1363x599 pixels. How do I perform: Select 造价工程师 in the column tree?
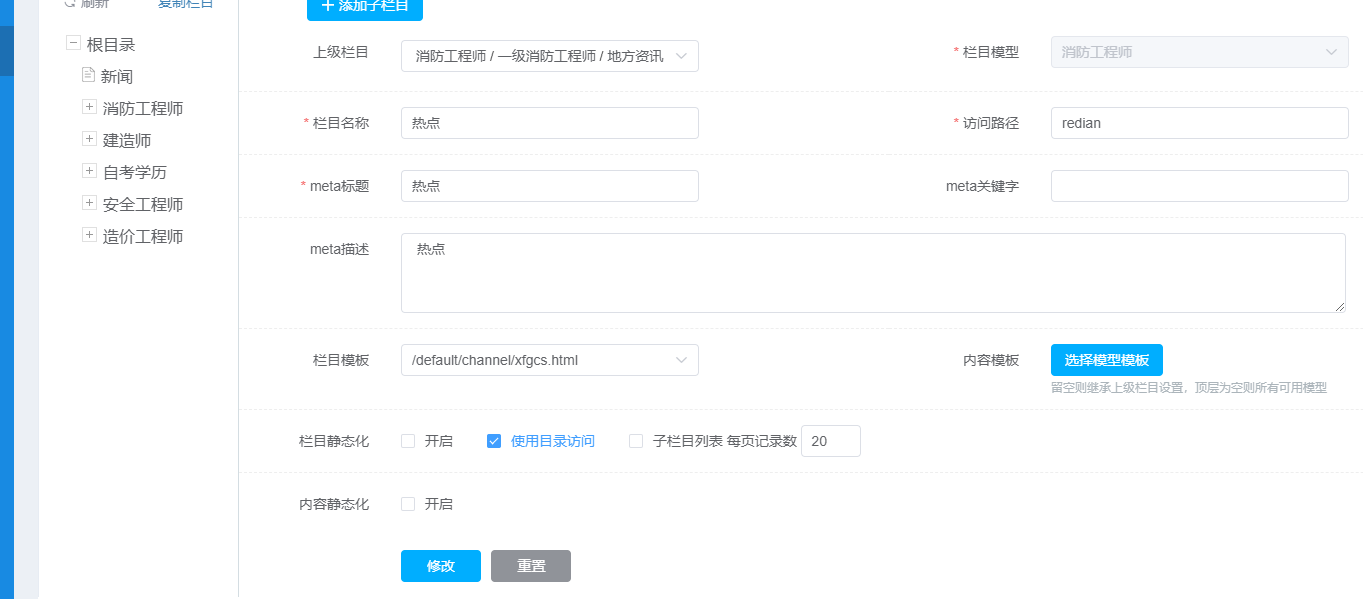[x=143, y=236]
